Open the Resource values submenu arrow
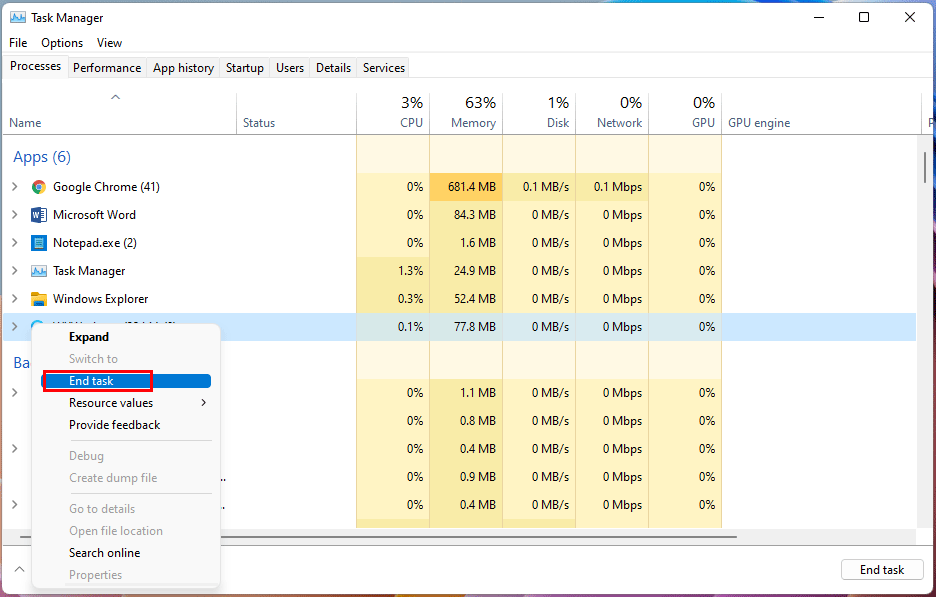Image resolution: width=936 pixels, height=597 pixels. click(x=204, y=403)
